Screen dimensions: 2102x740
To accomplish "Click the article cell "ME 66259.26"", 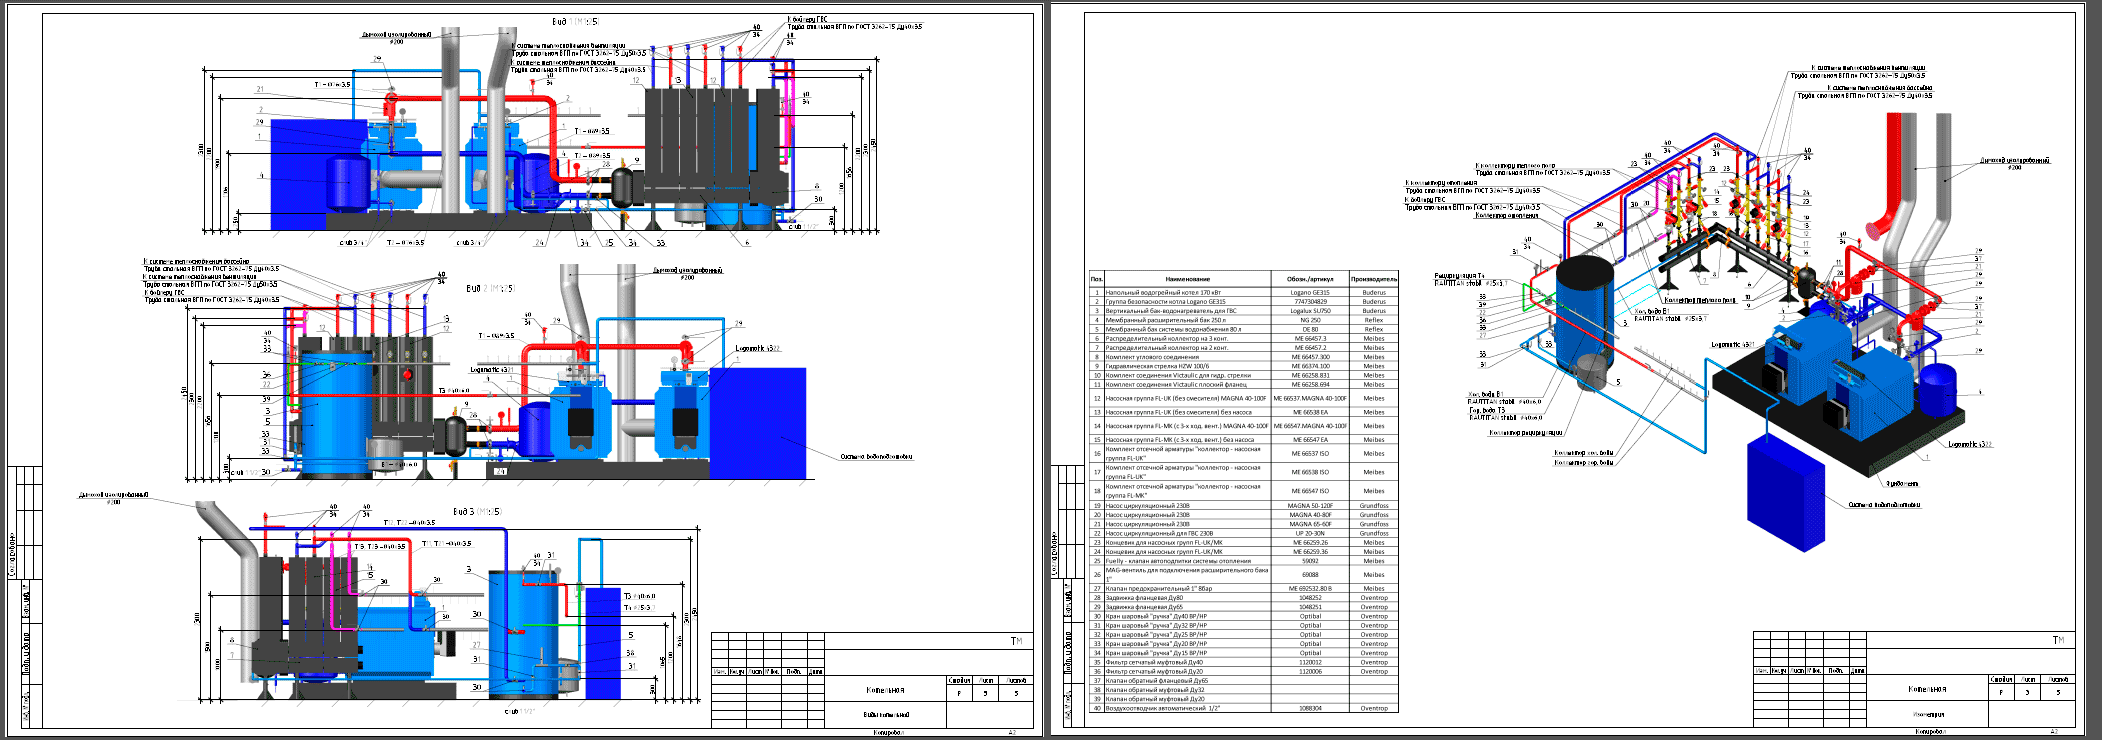I will coord(1310,543).
